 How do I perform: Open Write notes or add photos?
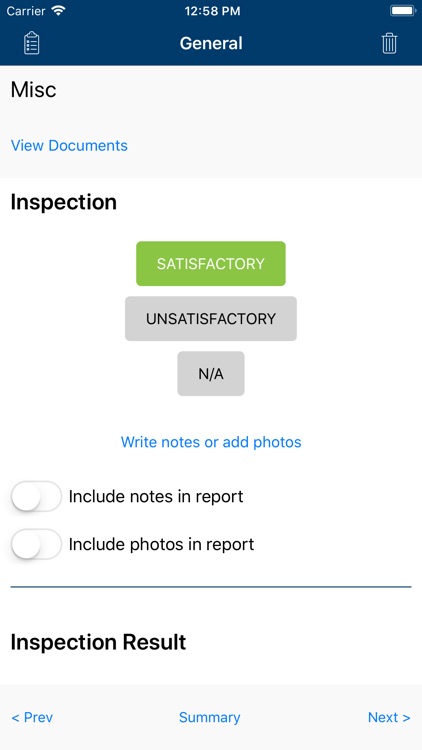(x=211, y=442)
